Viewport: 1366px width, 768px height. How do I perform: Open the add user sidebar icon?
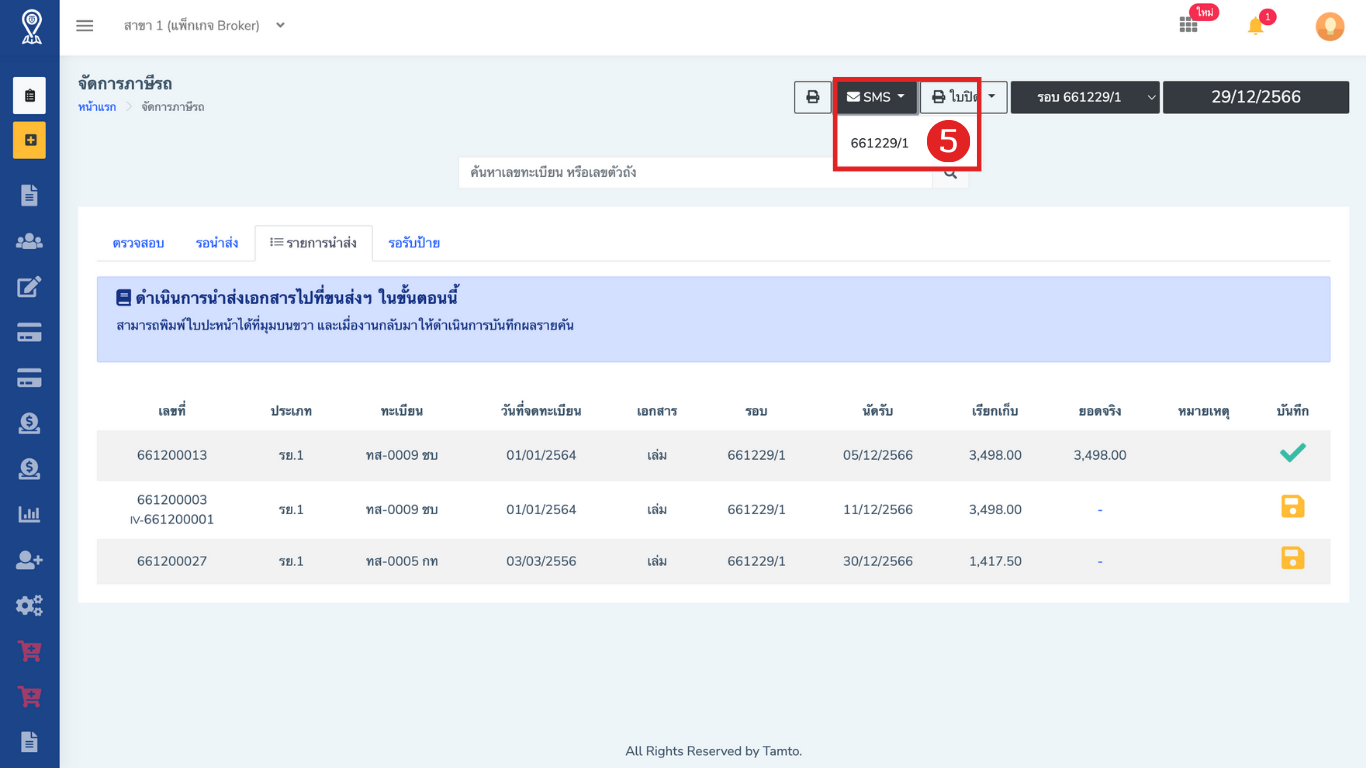pyautogui.click(x=29, y=560)
